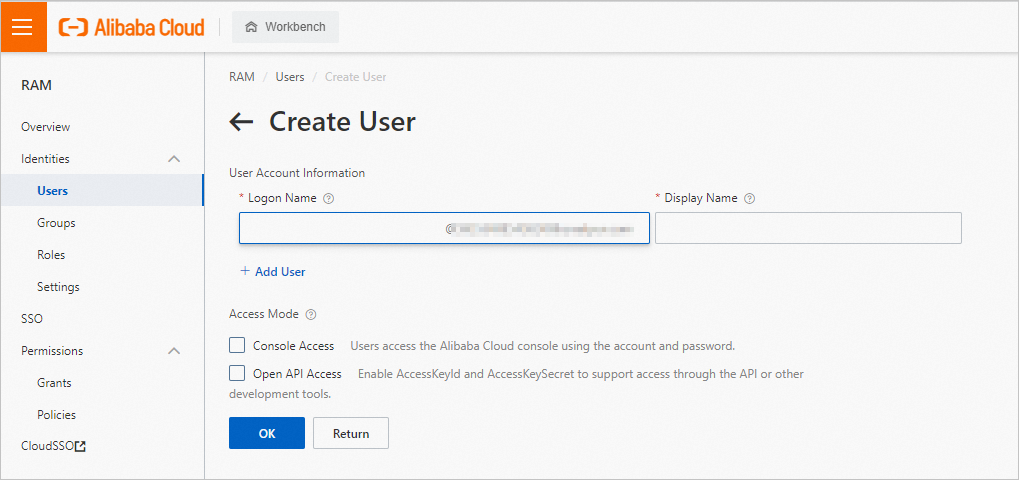Click the Logon Name help icon
1019x480 pixels.
pos(329,199)
